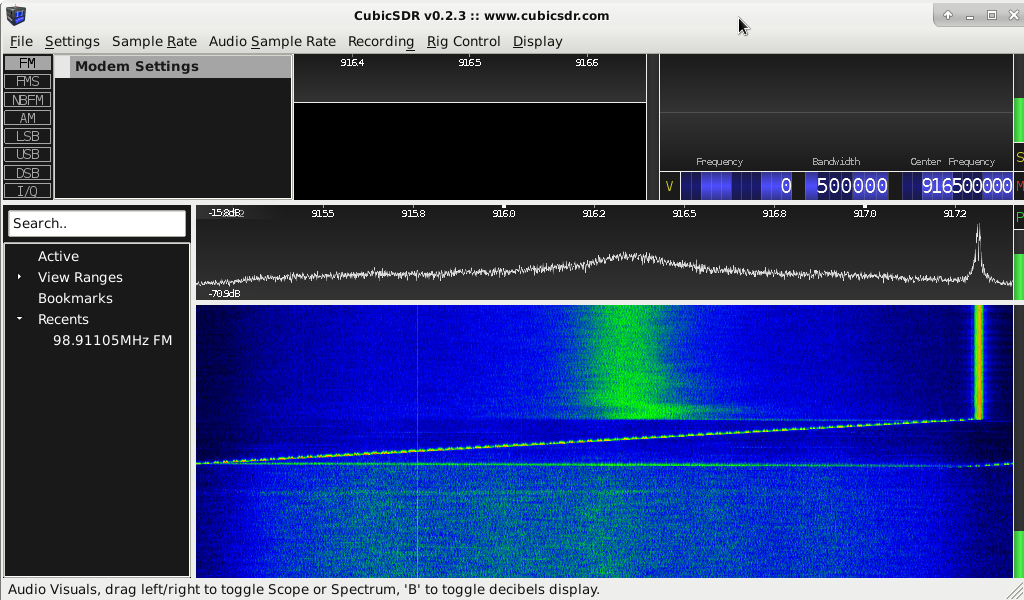Click the Bandwidth label

pyautogui.click(x=836, y=162)
